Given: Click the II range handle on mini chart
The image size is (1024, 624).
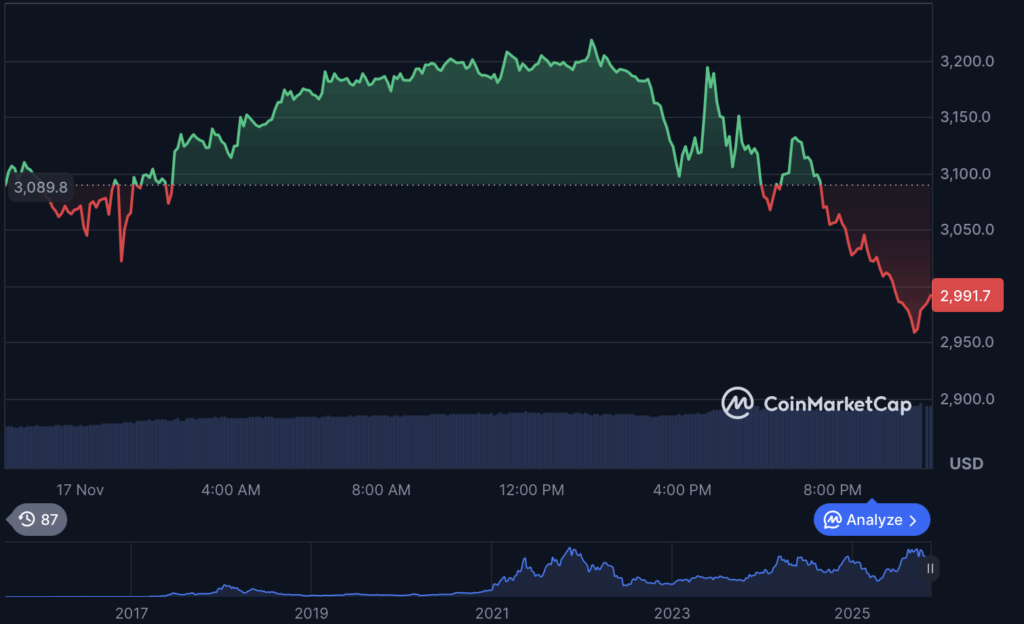Looking at the screenshot, I should point(930,567).
